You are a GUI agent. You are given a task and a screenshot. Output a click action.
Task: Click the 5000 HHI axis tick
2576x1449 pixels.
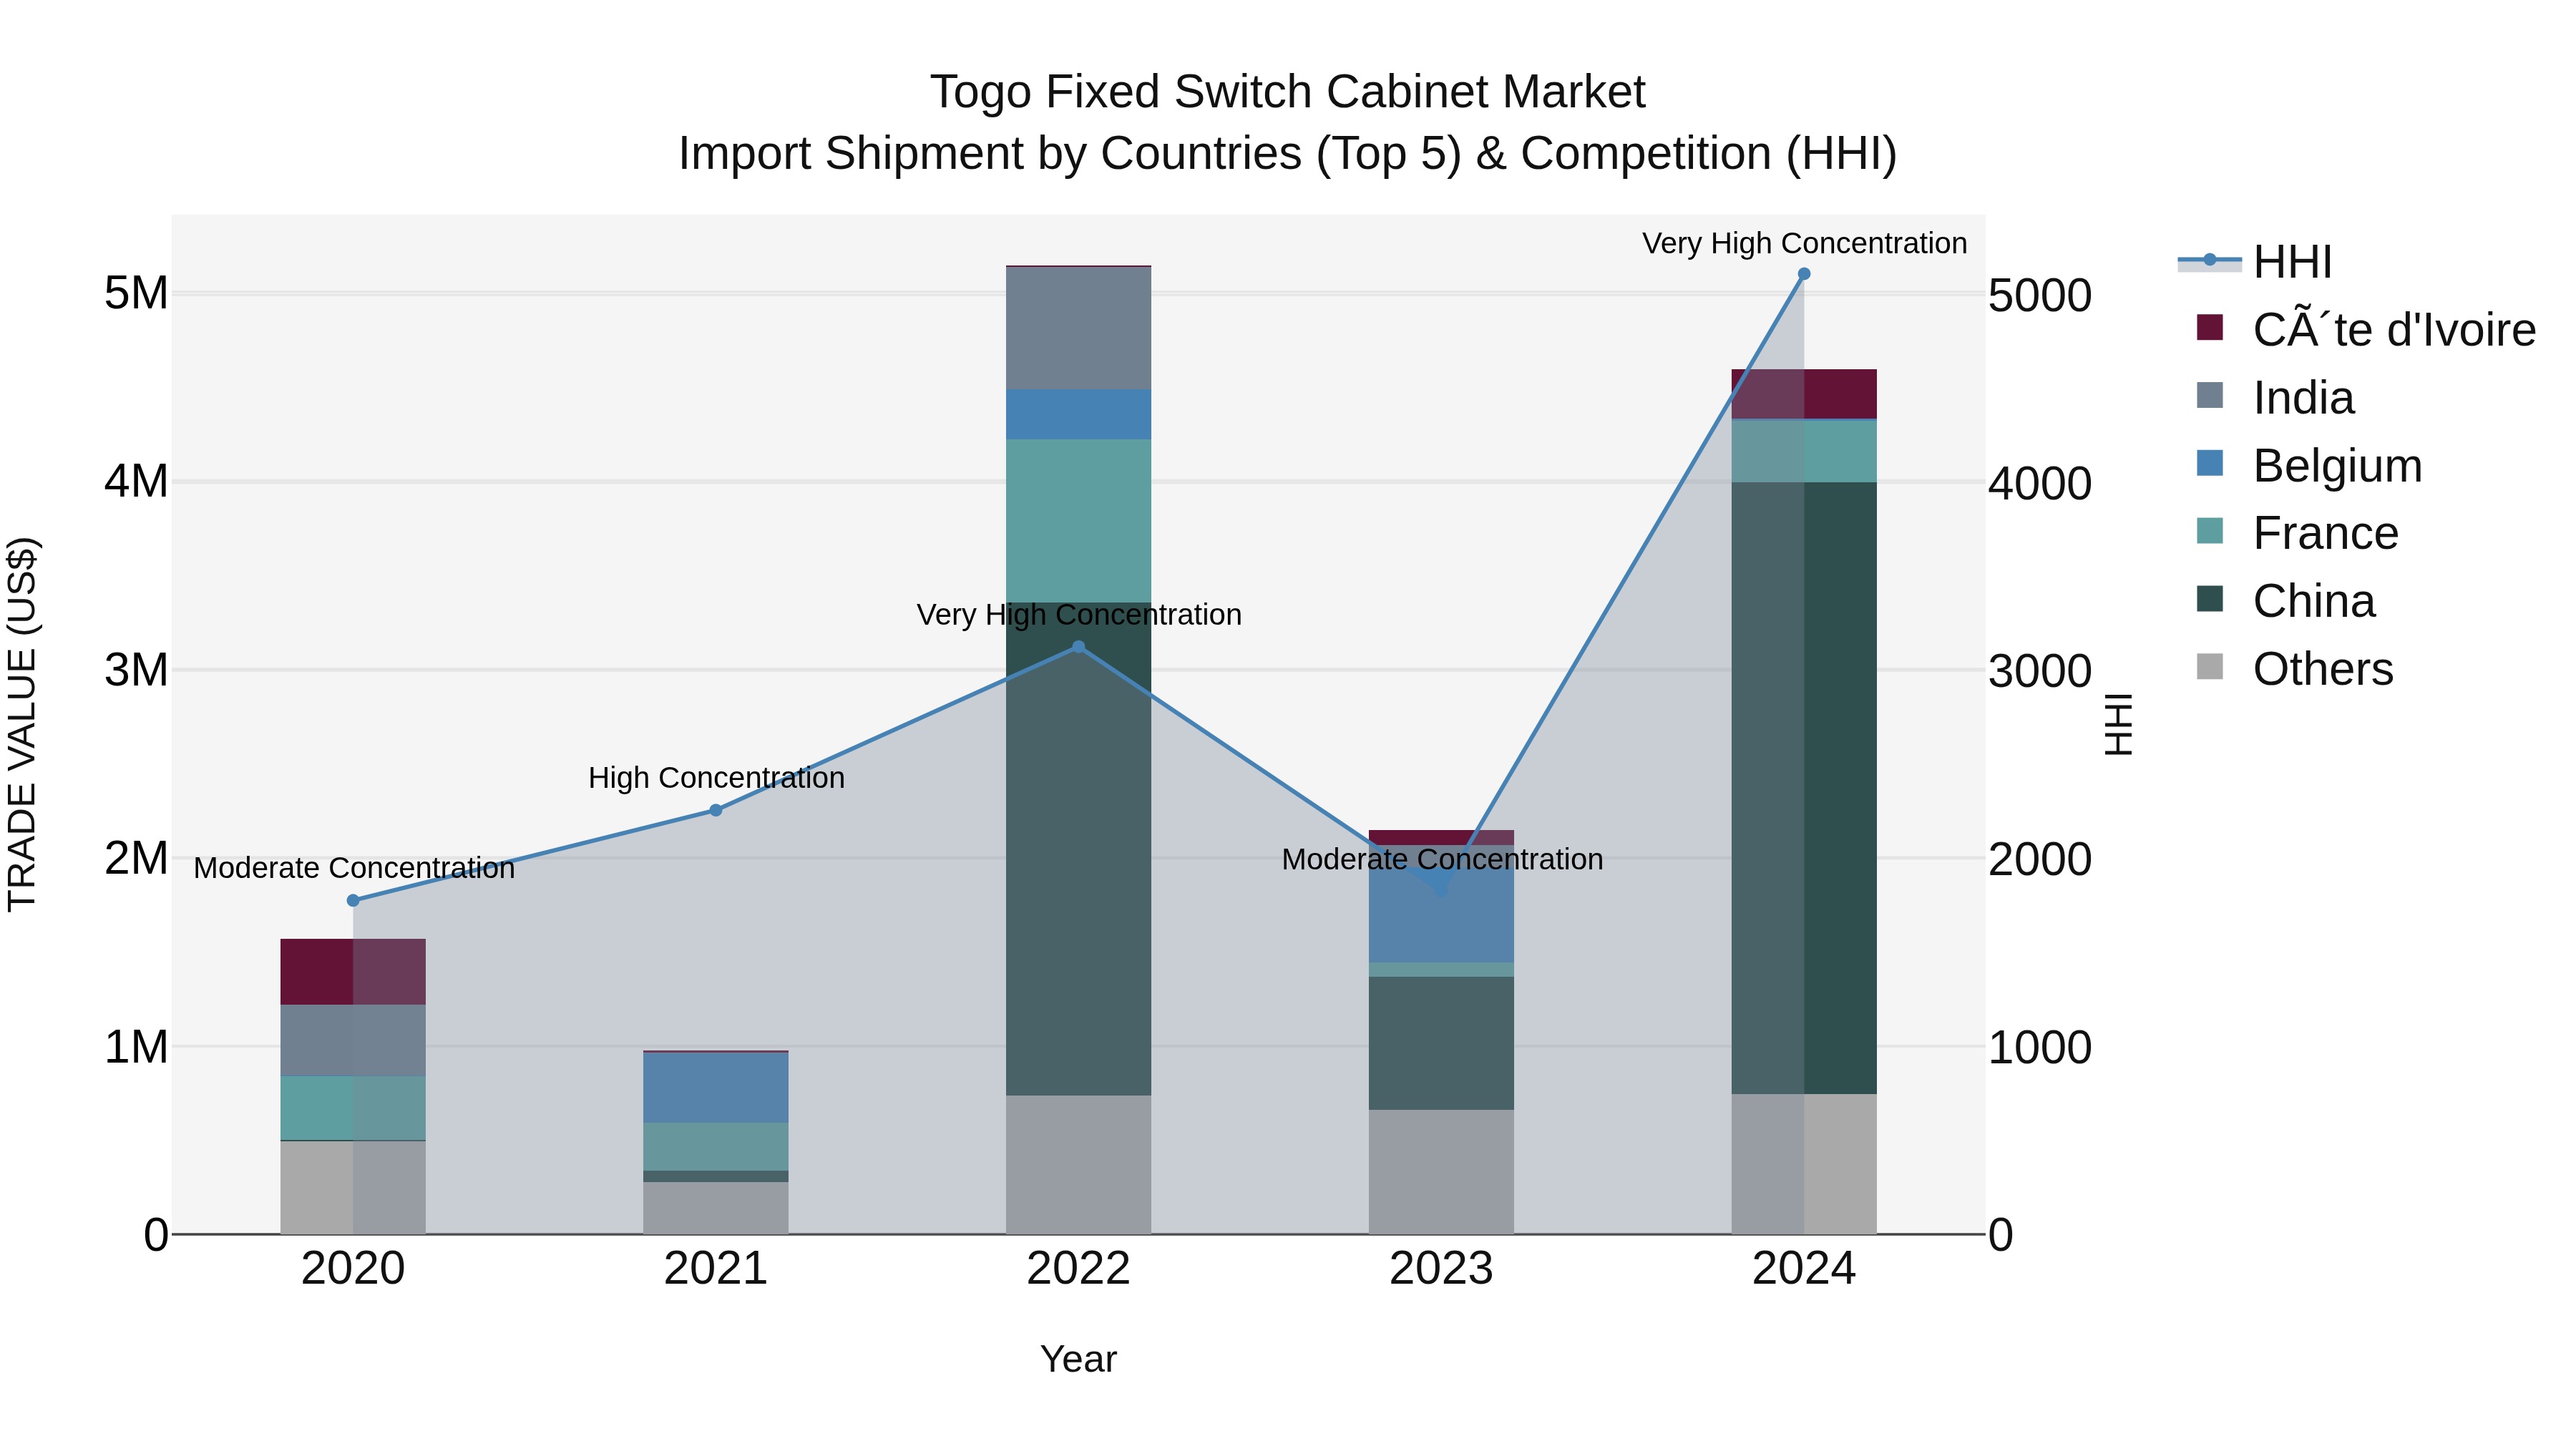2040,296
